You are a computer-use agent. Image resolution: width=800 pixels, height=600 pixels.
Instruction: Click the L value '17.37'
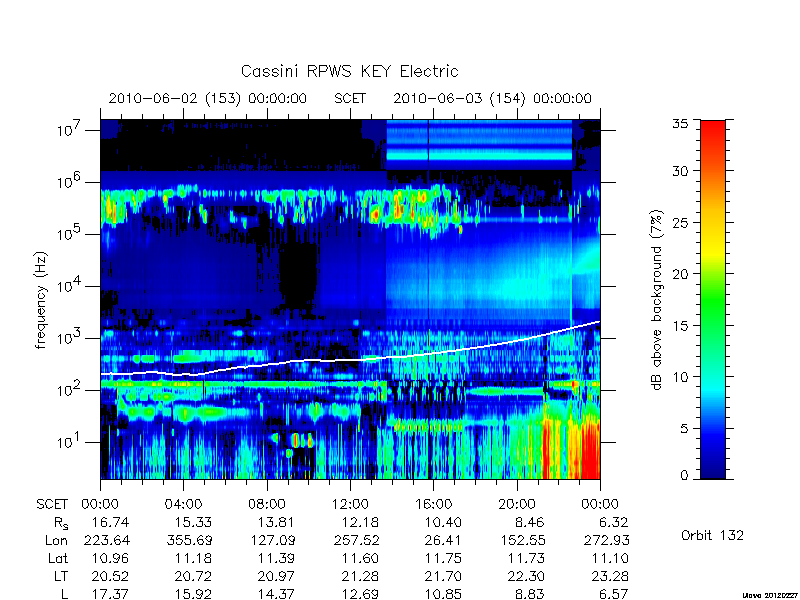[x=110, y=594]
